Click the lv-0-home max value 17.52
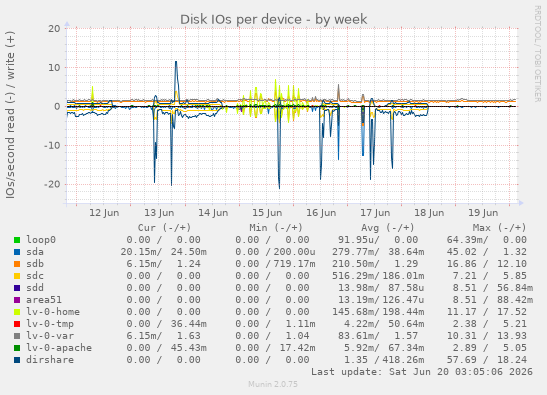Screen dimensions: 547x395 pos(511,312)
